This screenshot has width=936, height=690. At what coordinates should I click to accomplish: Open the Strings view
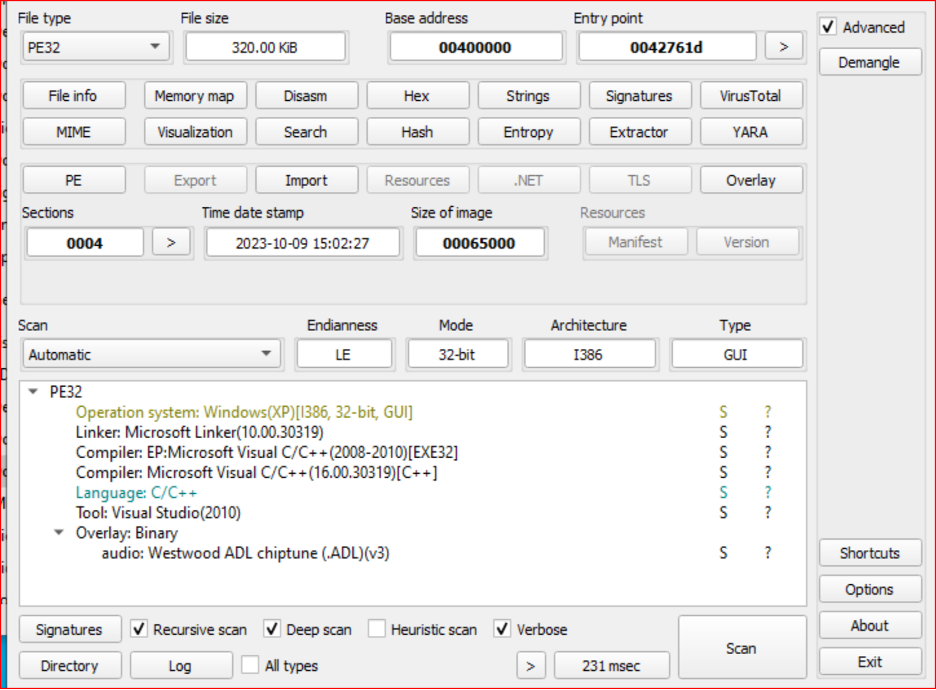(528, 96)
